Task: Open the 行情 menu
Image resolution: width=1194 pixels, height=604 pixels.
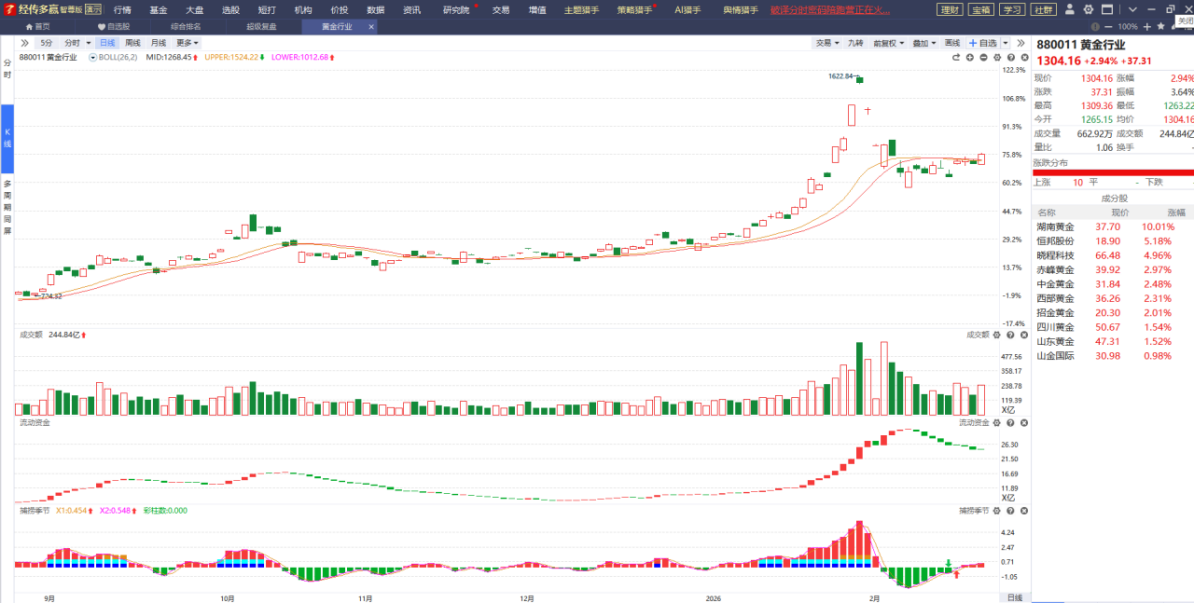Action: pos(122,9)
